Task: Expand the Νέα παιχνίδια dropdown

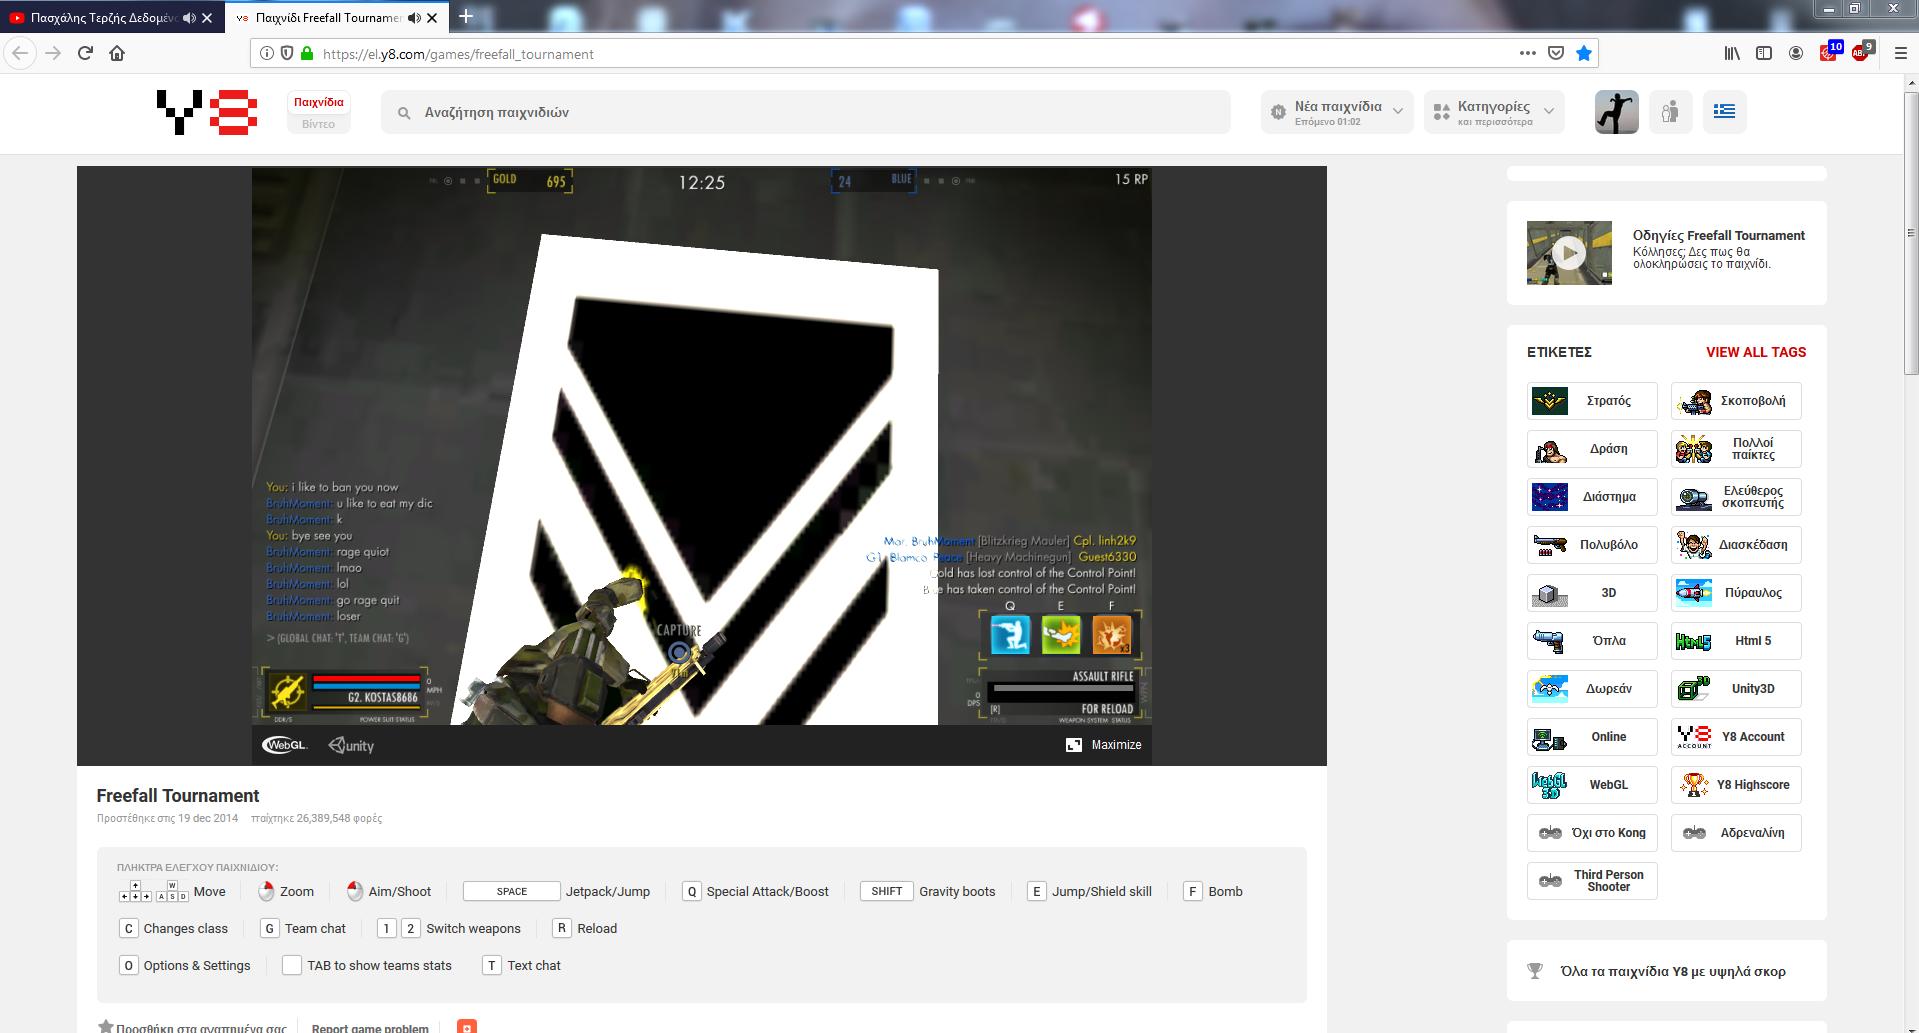Action: coord(1337,112)
